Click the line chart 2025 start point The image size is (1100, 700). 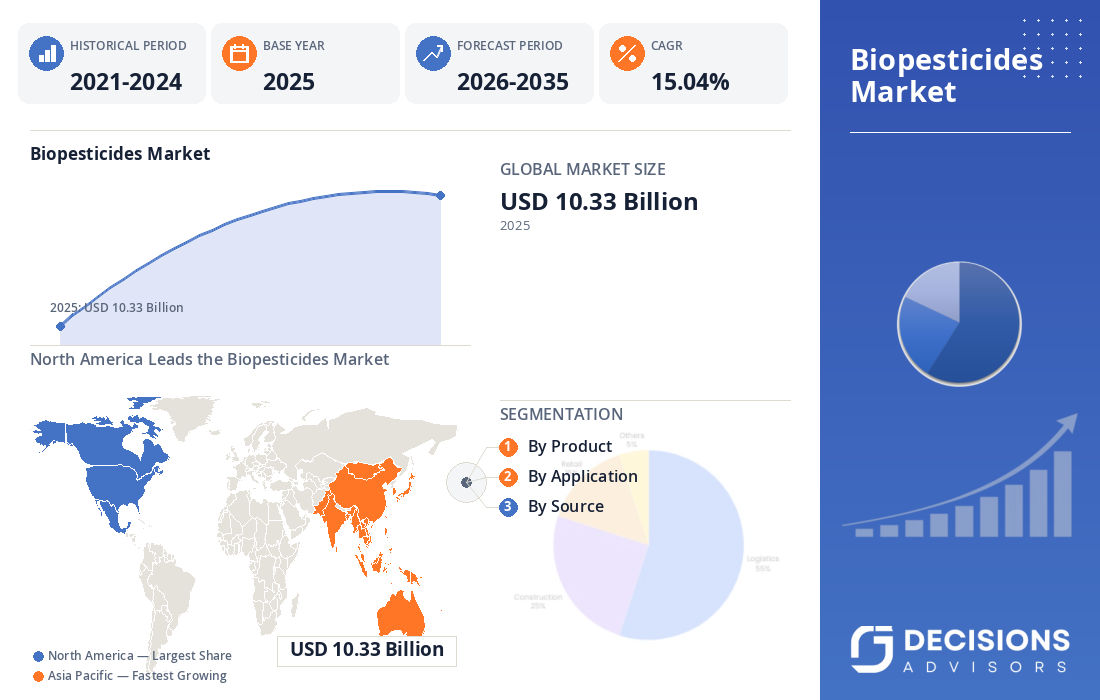[x=60, y=326]
